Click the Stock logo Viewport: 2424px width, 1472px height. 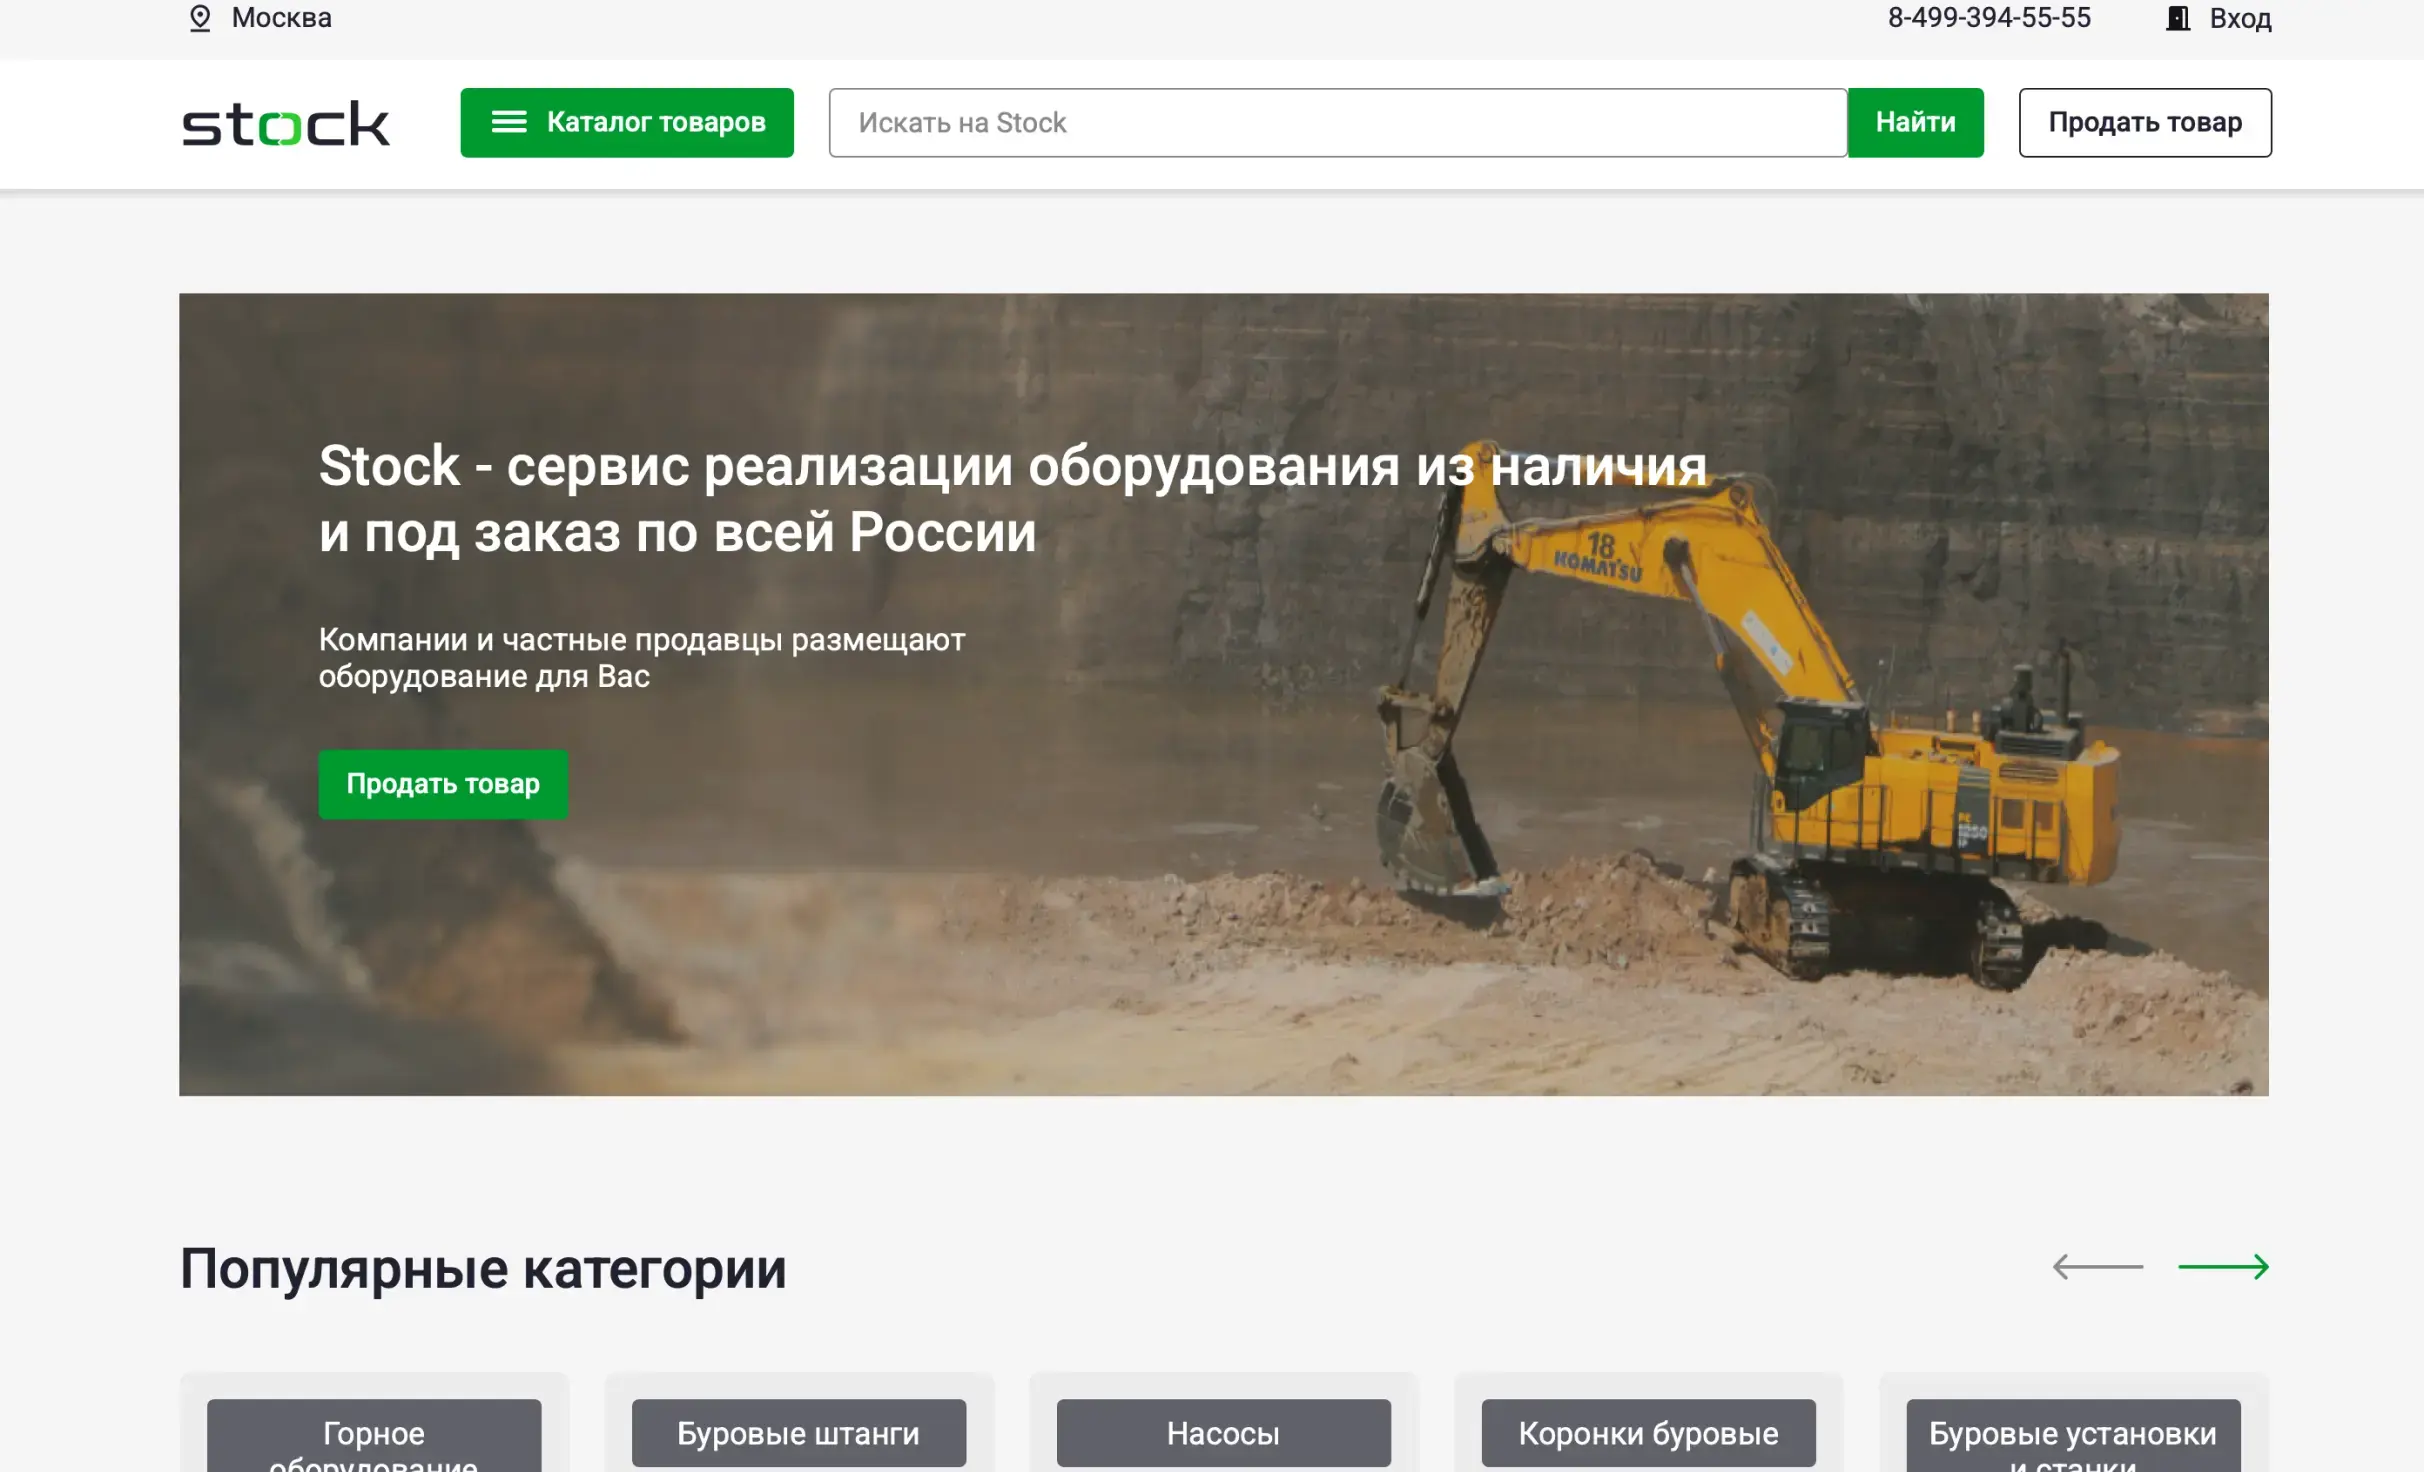pos(287,123)
